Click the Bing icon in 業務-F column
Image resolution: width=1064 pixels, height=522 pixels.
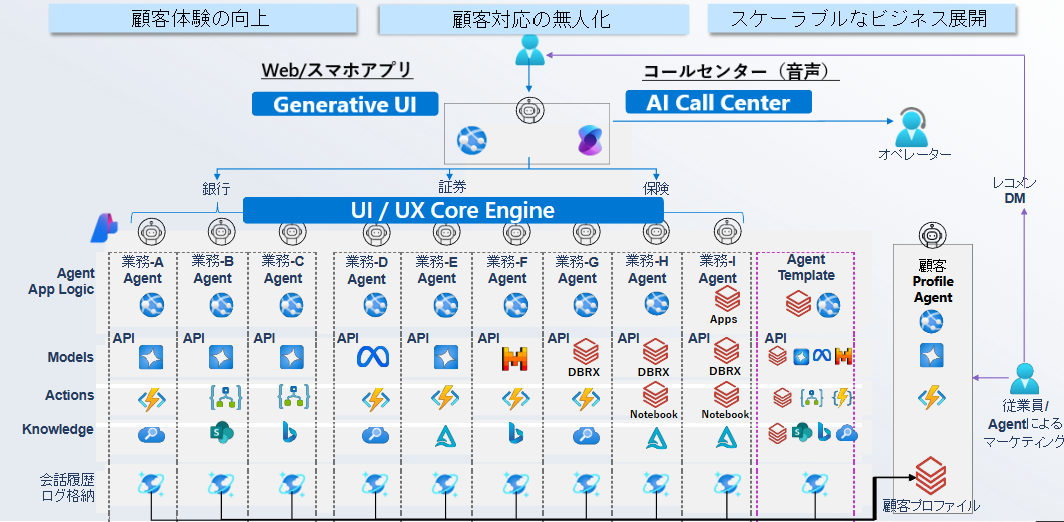(514, 433)
